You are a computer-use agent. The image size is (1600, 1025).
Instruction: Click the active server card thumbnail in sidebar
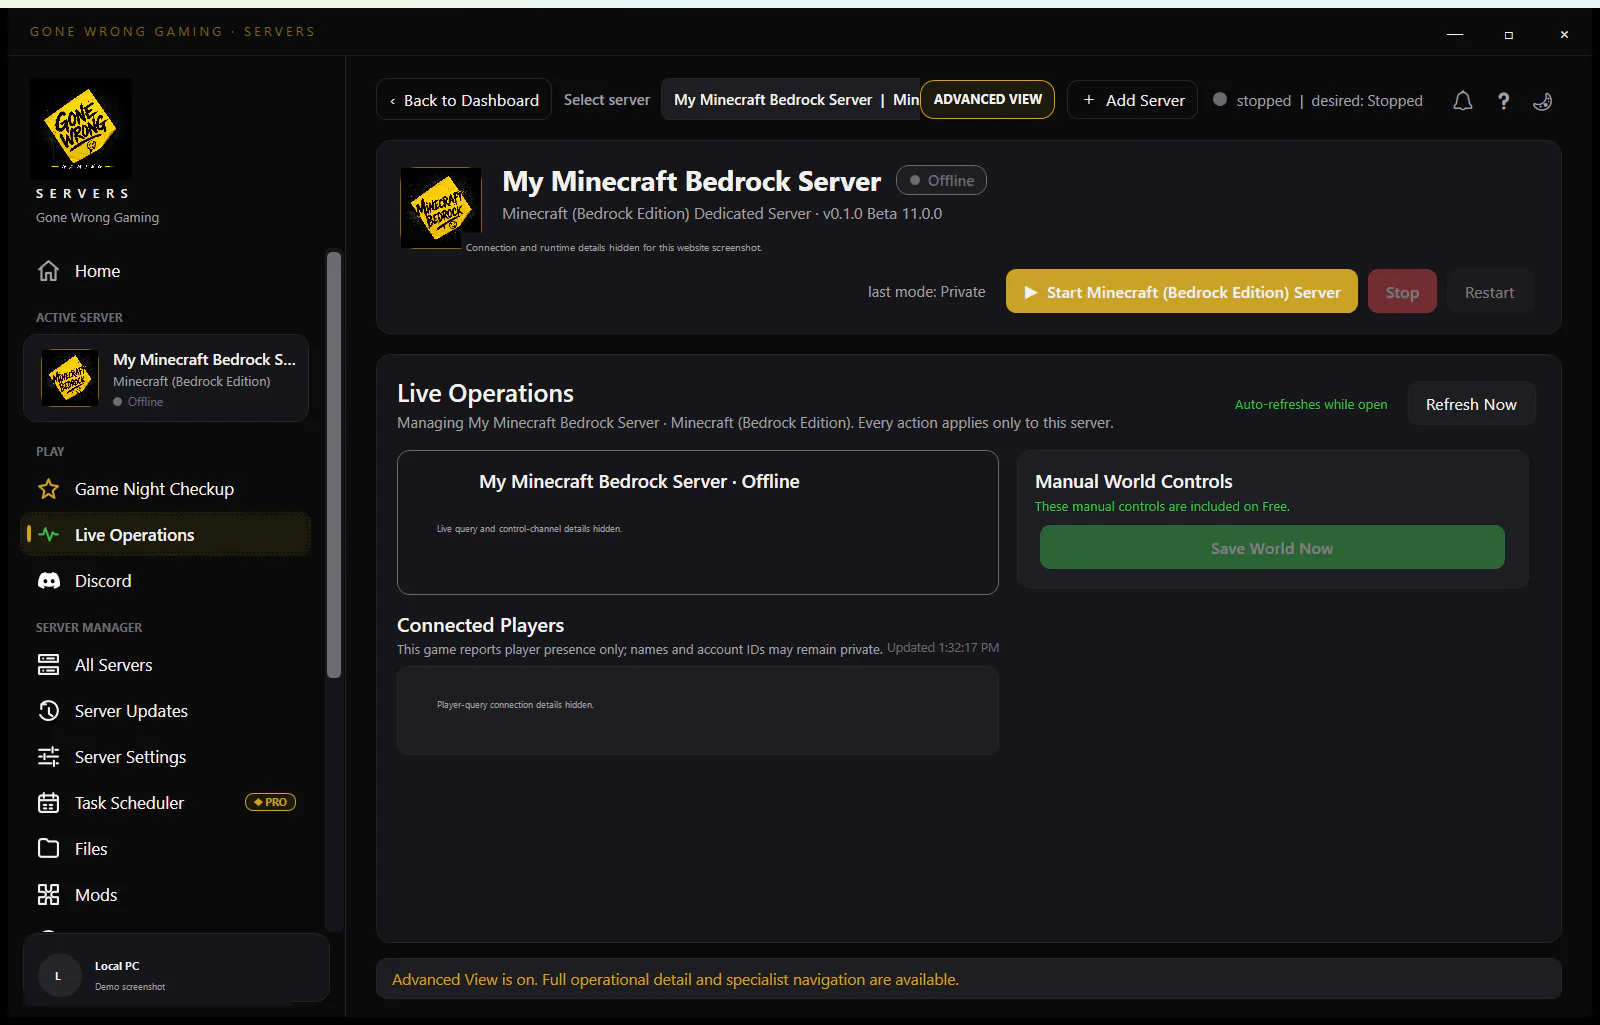70,378
